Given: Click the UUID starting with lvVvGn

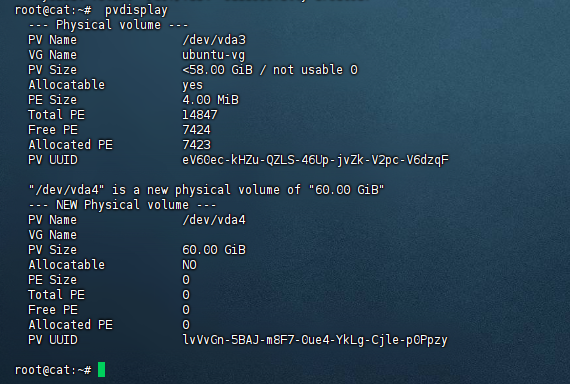Looking at the screenshot, I should coord(315,340).
